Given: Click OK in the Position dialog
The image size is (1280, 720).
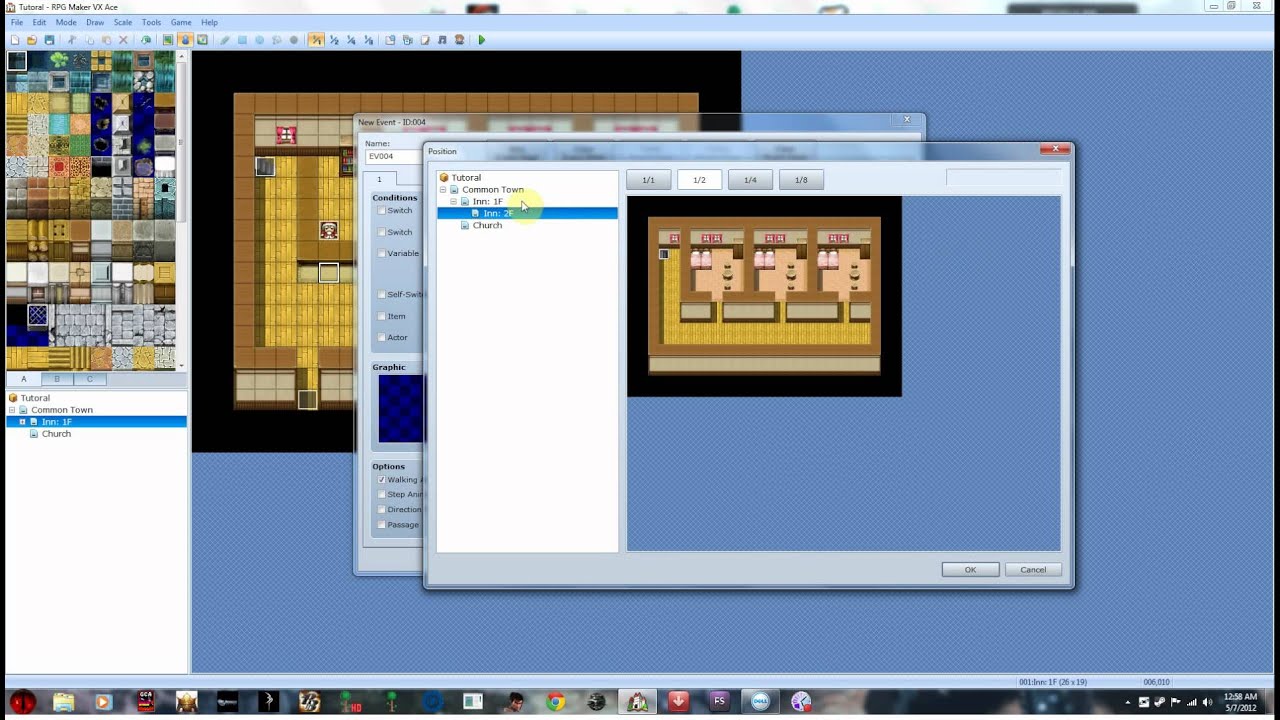Looking at the screenshot, I should 970,570.
